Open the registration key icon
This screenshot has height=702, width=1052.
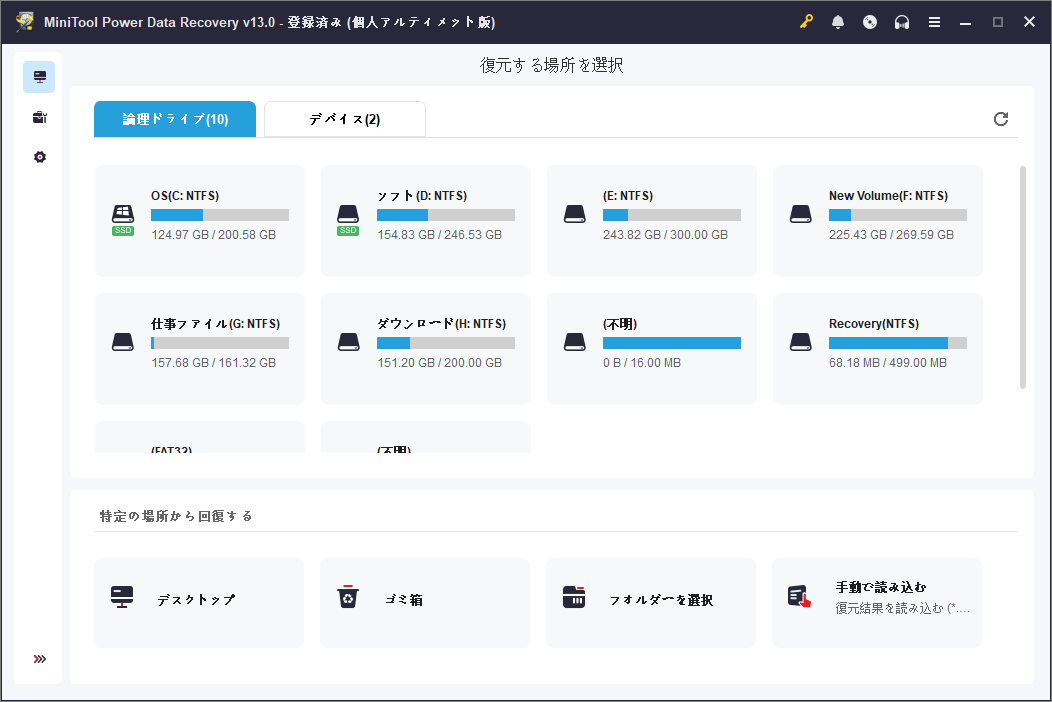806,21
